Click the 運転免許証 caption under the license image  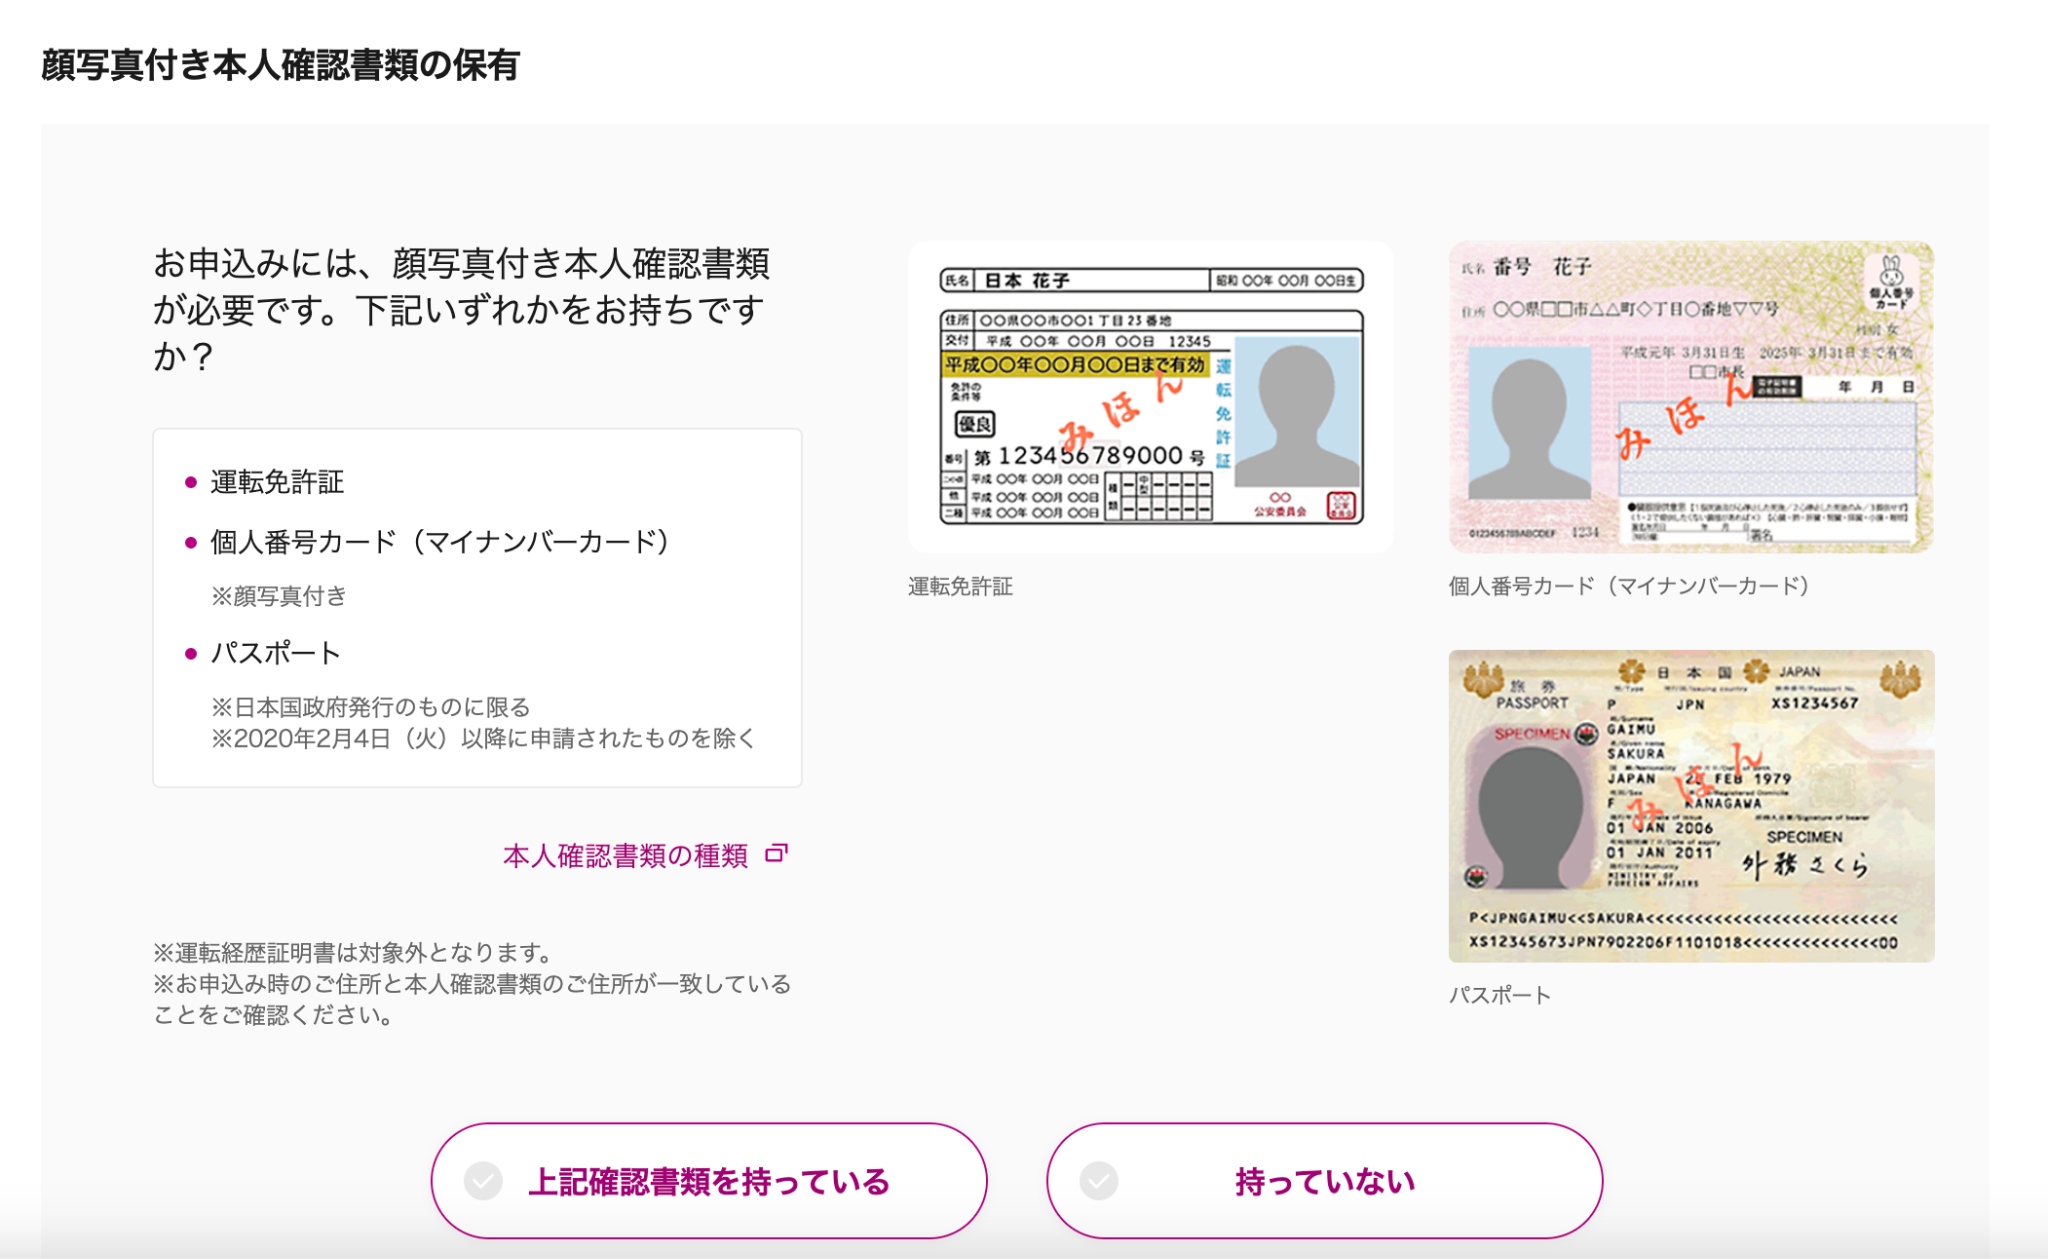pos(960,587)
